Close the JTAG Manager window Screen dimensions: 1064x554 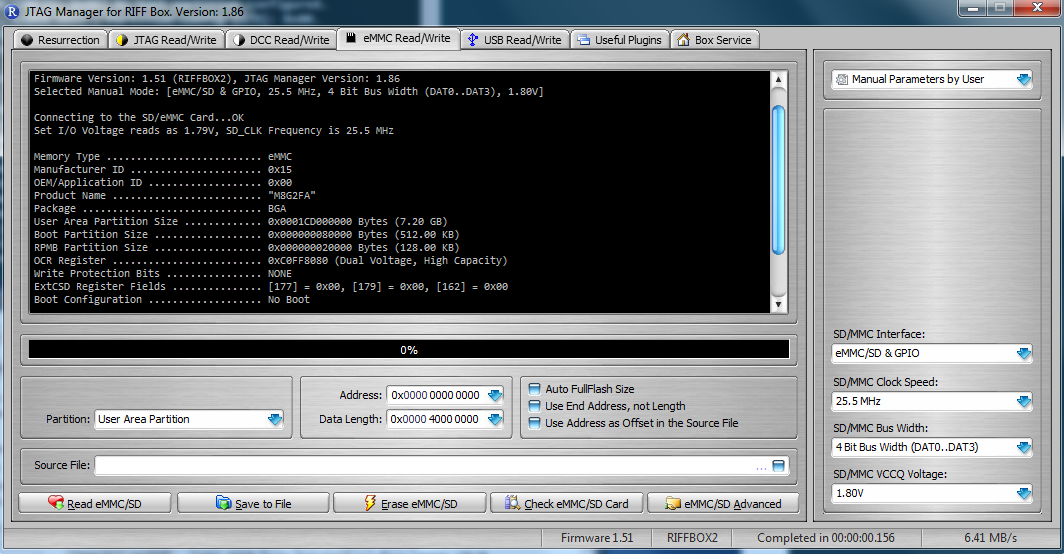[1038, 8]
